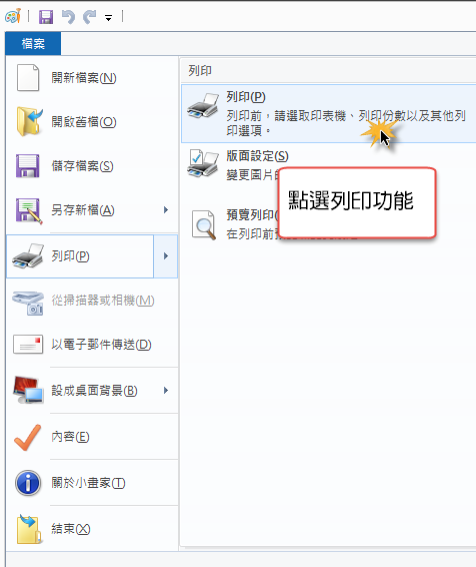Click 列印(P) option in the print submenu
Viewport: 476px width, 567px height.
[328, 114]
